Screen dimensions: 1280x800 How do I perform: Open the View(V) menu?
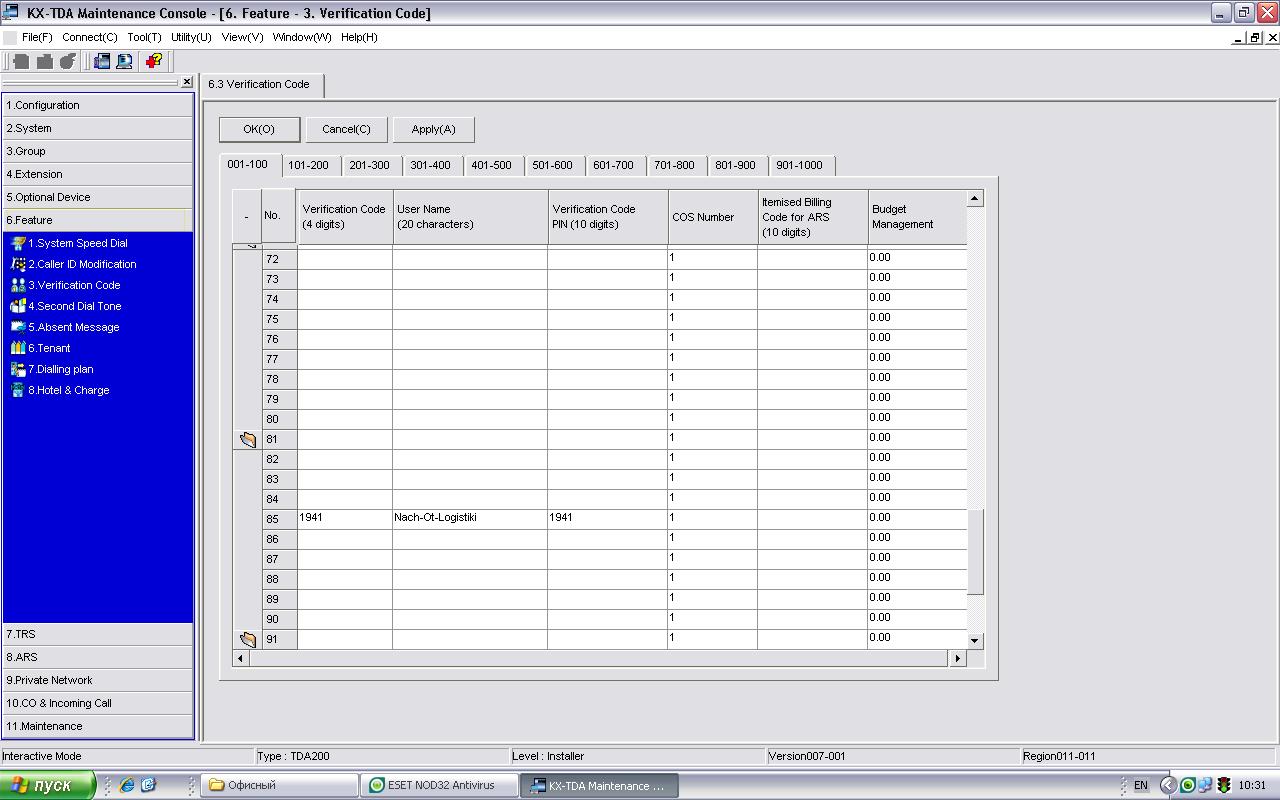click(x=242, y=37)
